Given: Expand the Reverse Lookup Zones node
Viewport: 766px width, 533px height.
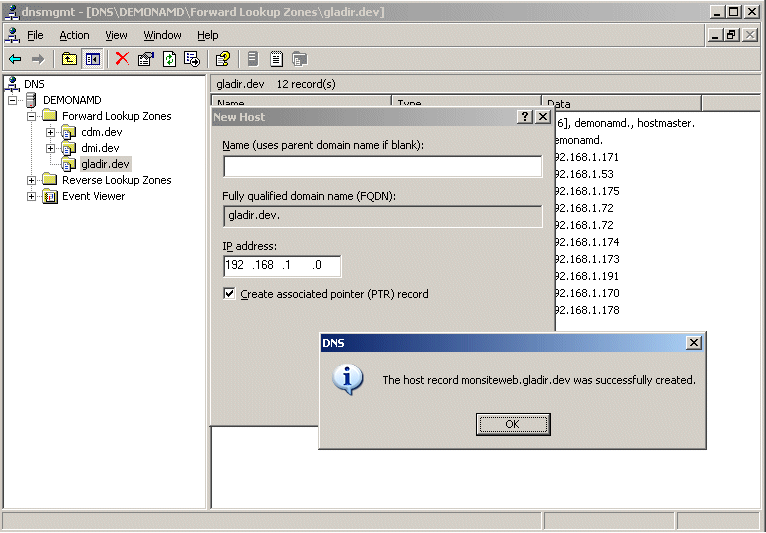Looking at the screenshot, I should pos(31,180).
